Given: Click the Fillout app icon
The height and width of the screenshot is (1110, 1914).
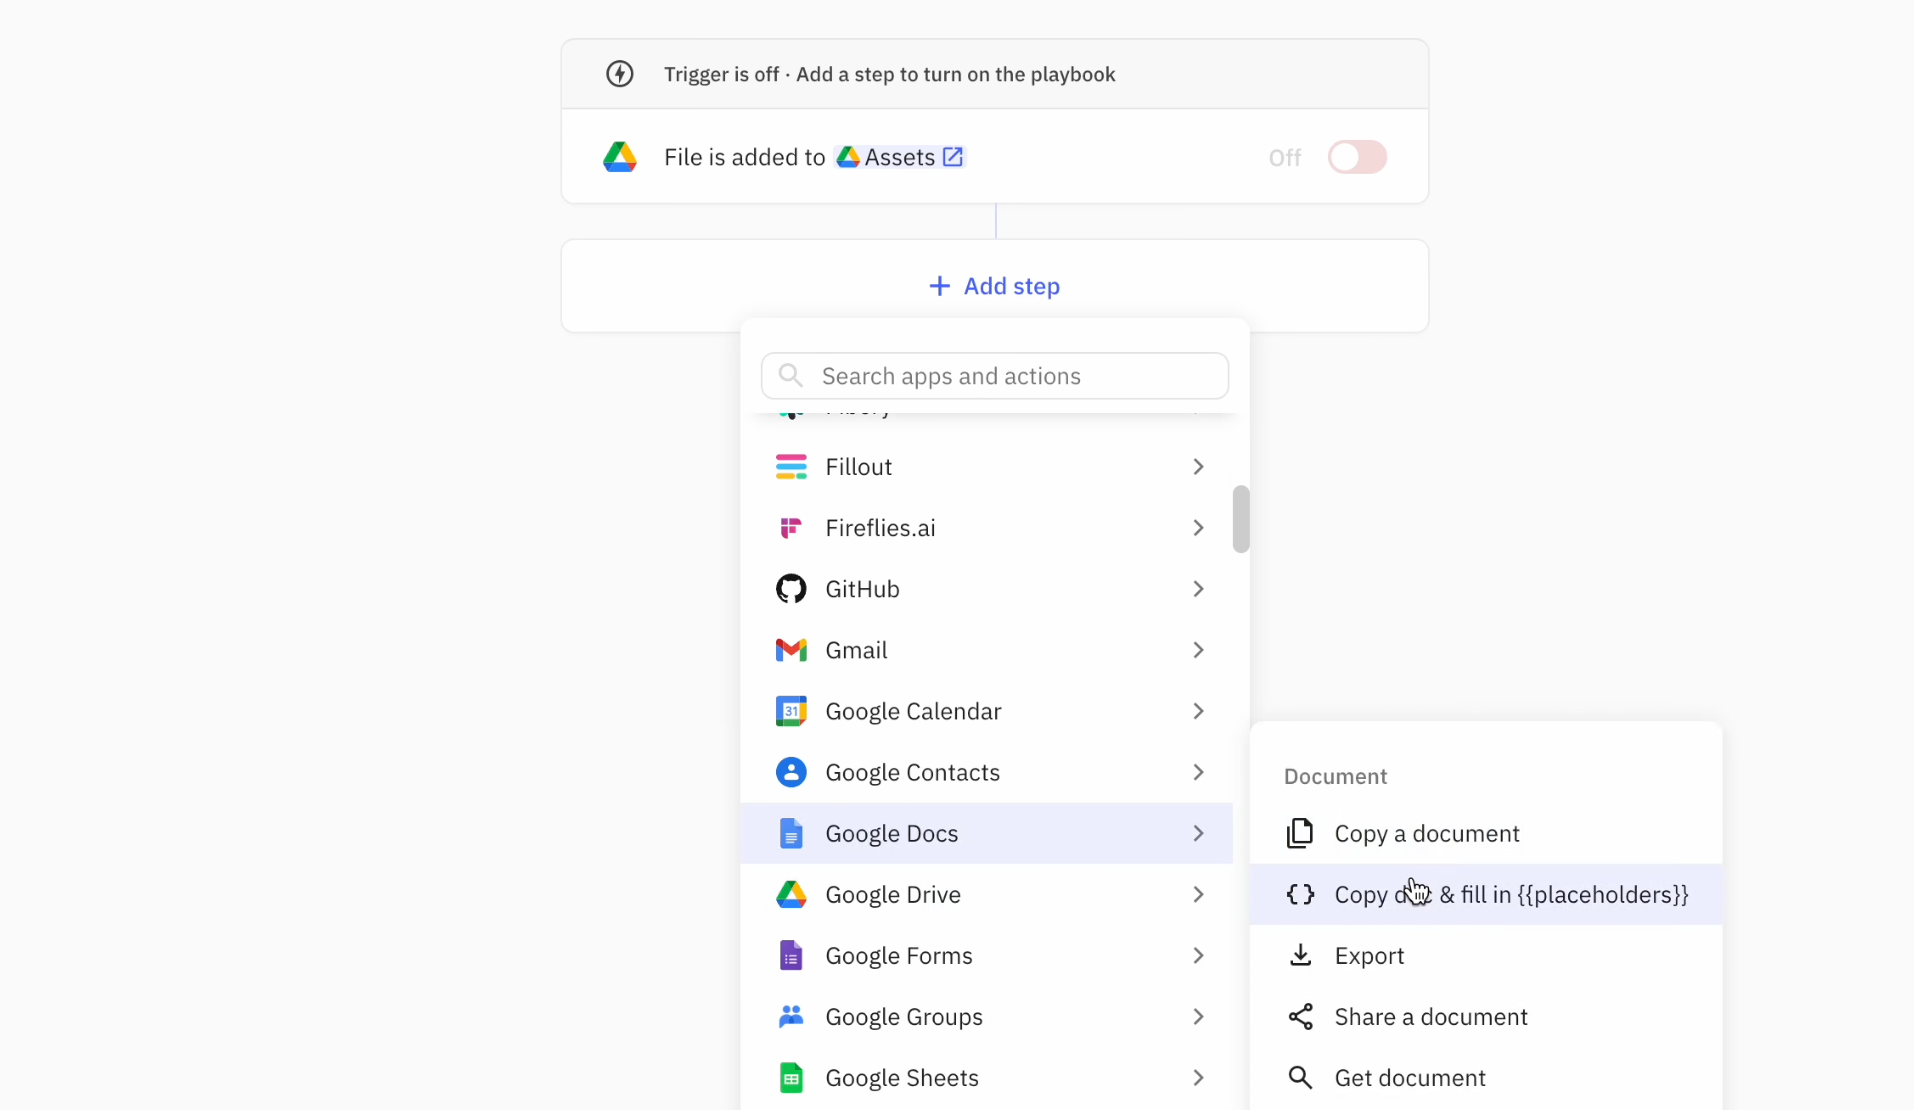Looking at the screenshot, I should click(791, 467).
